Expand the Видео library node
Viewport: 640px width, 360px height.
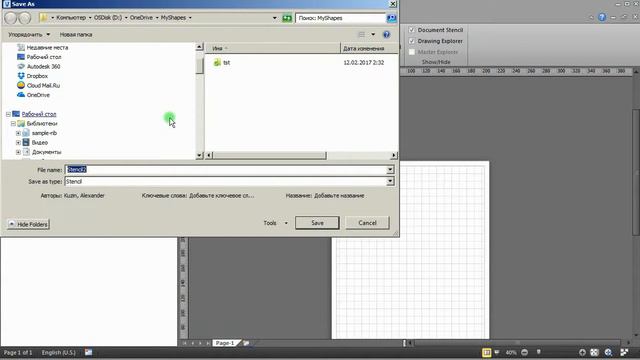click(18, 142)
